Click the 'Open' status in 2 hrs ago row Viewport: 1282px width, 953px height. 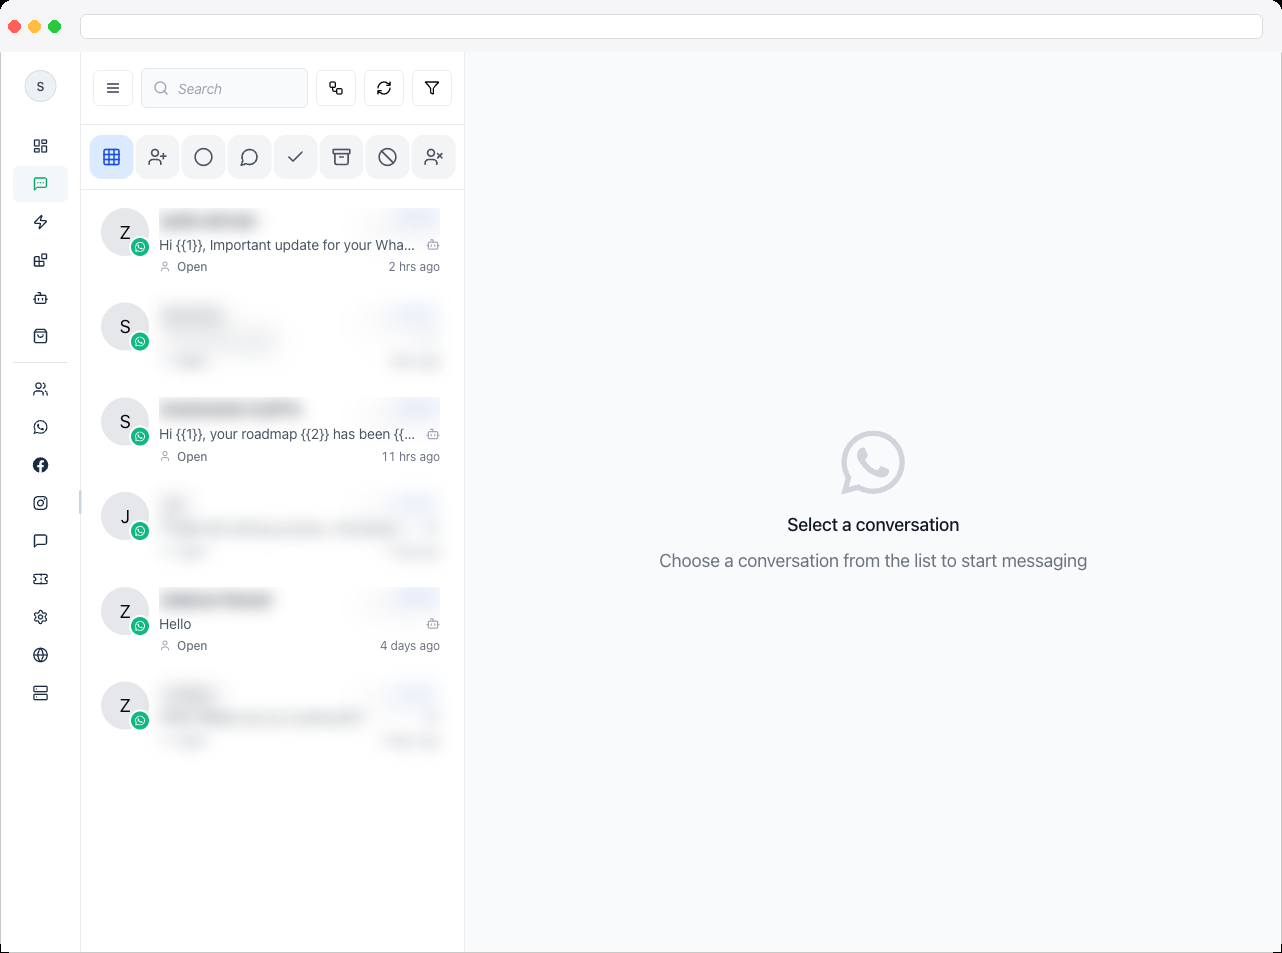click(192, 267)
